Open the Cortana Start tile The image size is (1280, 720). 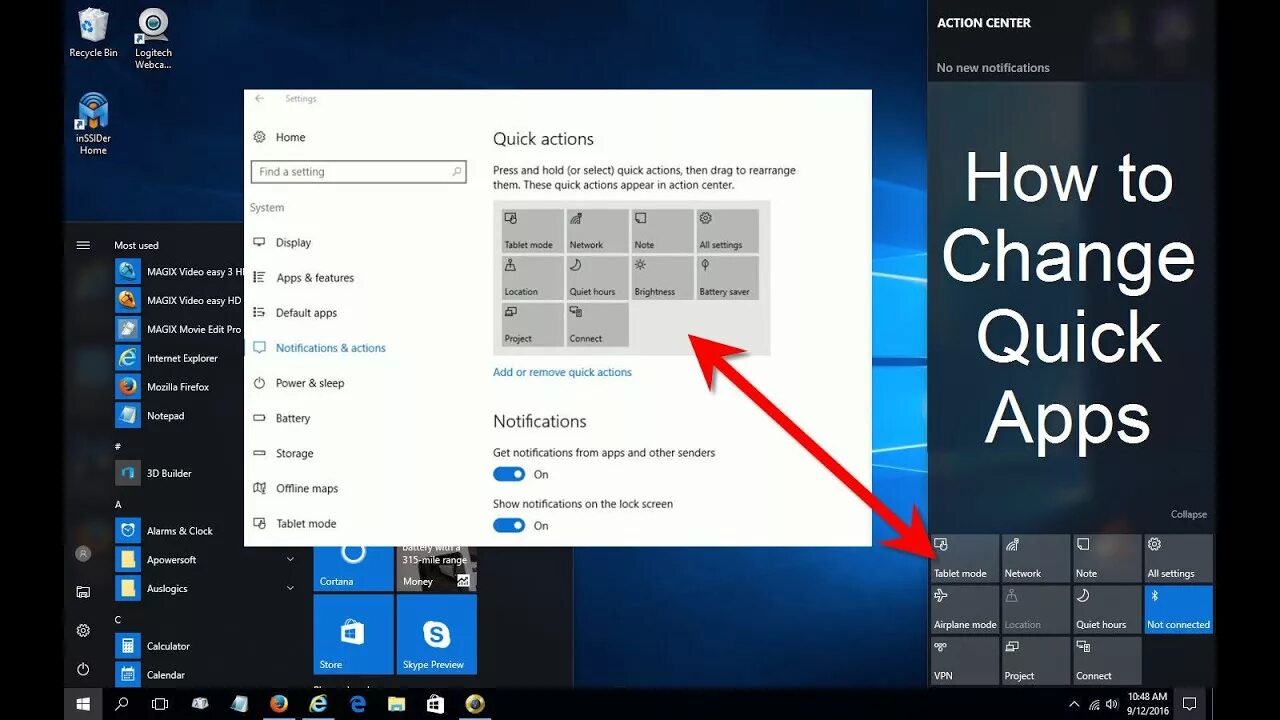pyautogui.click(x=353, y=568)
